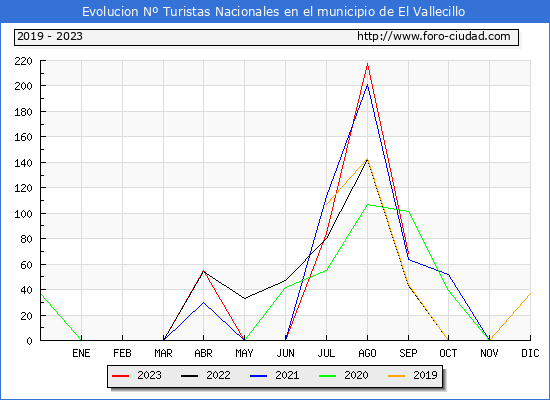Click the ENE month axis label

81,353
